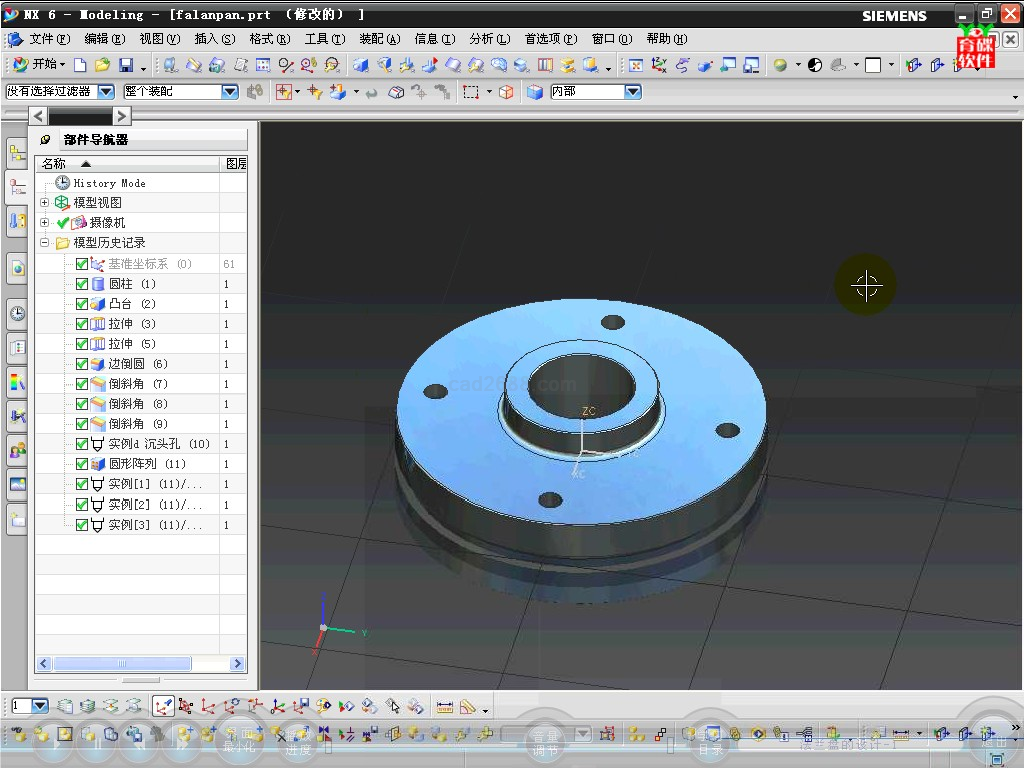Create a new file with New icon
The image size is (1024, 768).
(x=82, y=65)
